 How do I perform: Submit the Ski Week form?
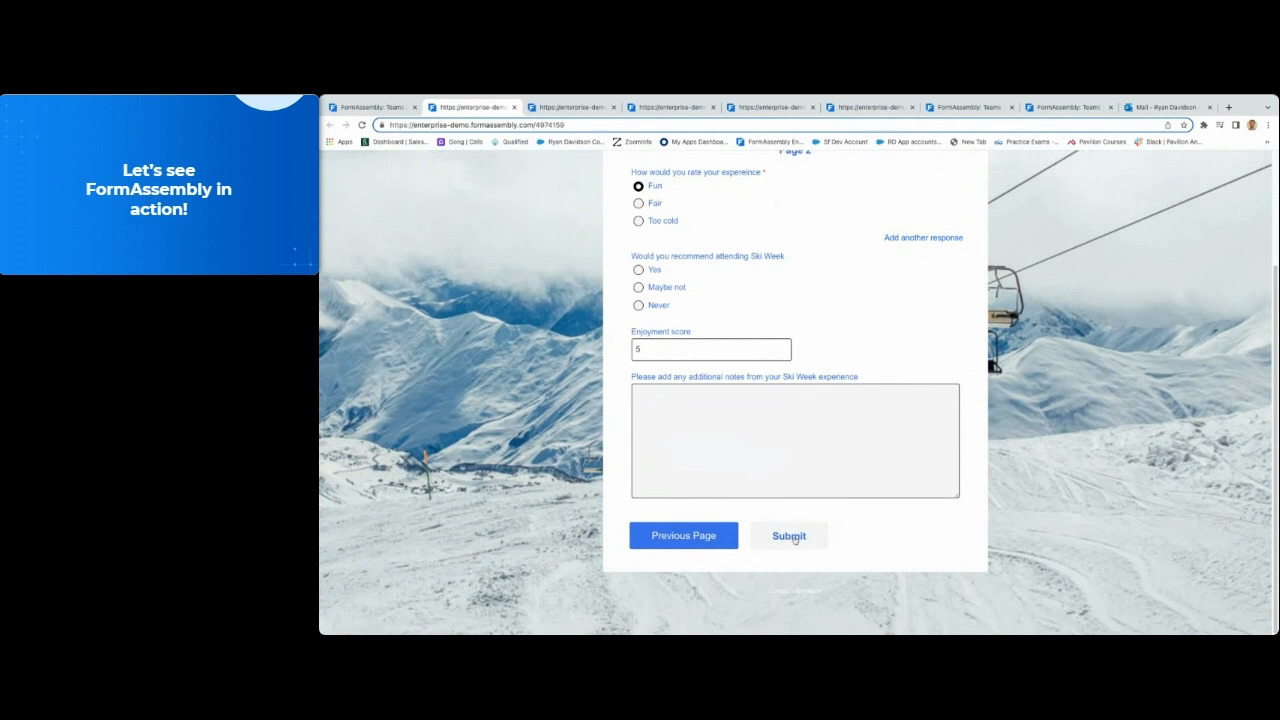pos(789,536)
